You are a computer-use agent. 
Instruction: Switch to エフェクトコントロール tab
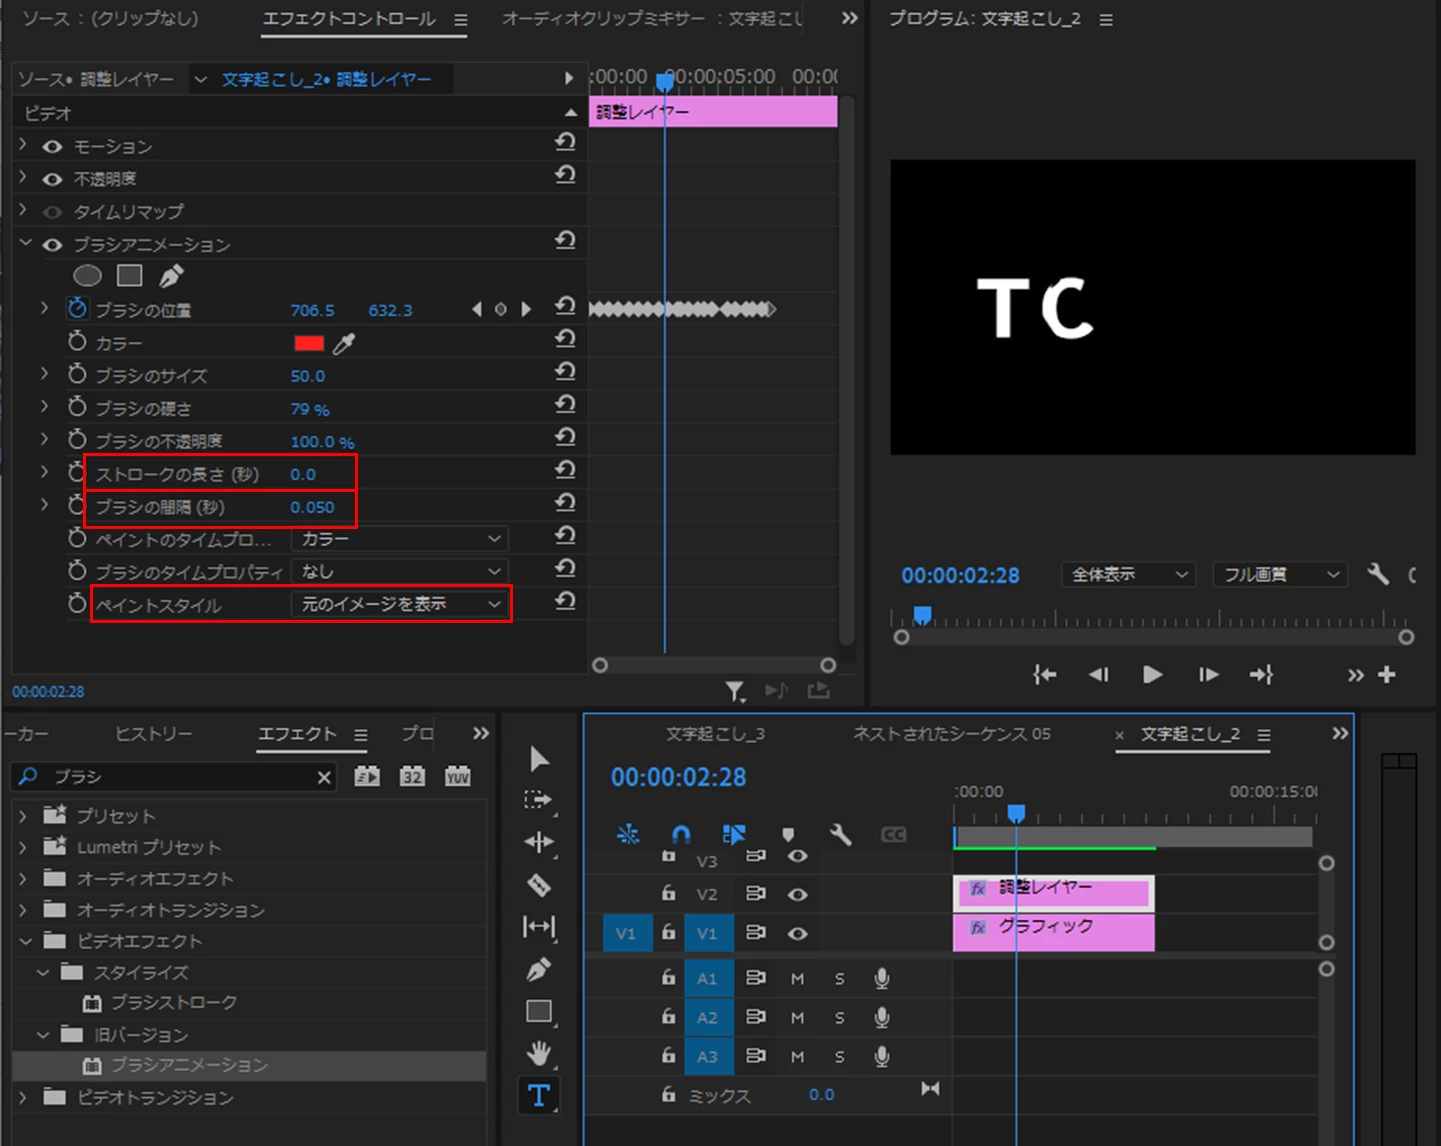(x=349, y=18)
